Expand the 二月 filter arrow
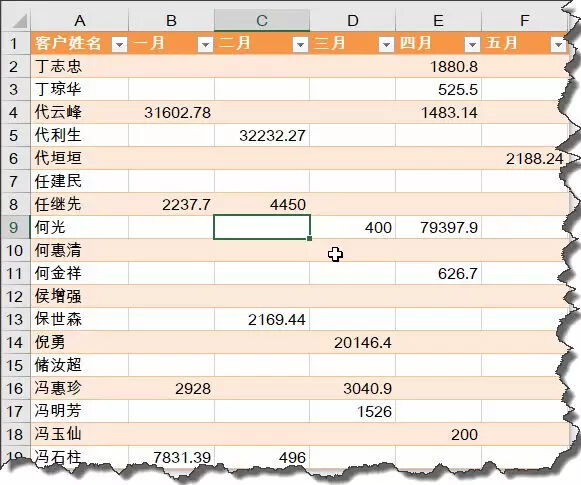The height and width of the screenshot is (485, 581). [301, 45]
